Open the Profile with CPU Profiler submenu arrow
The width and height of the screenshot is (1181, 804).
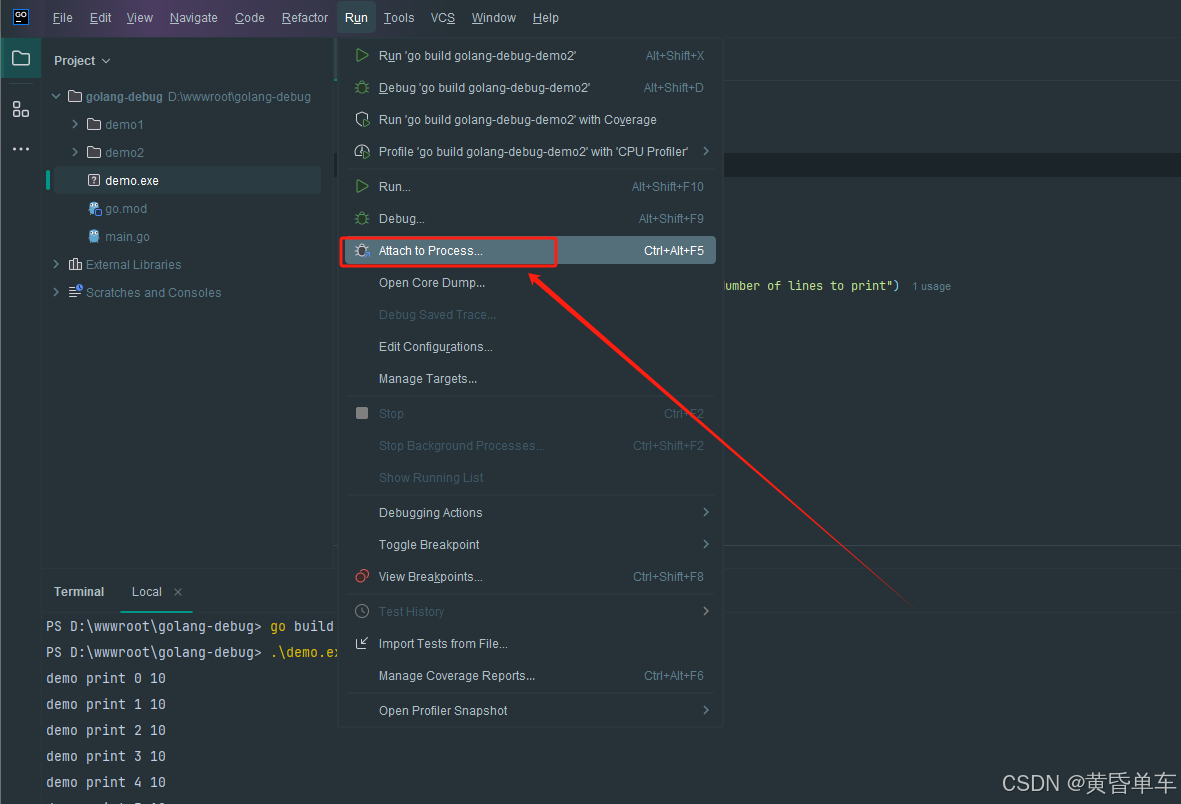click(x=706, y=151)
